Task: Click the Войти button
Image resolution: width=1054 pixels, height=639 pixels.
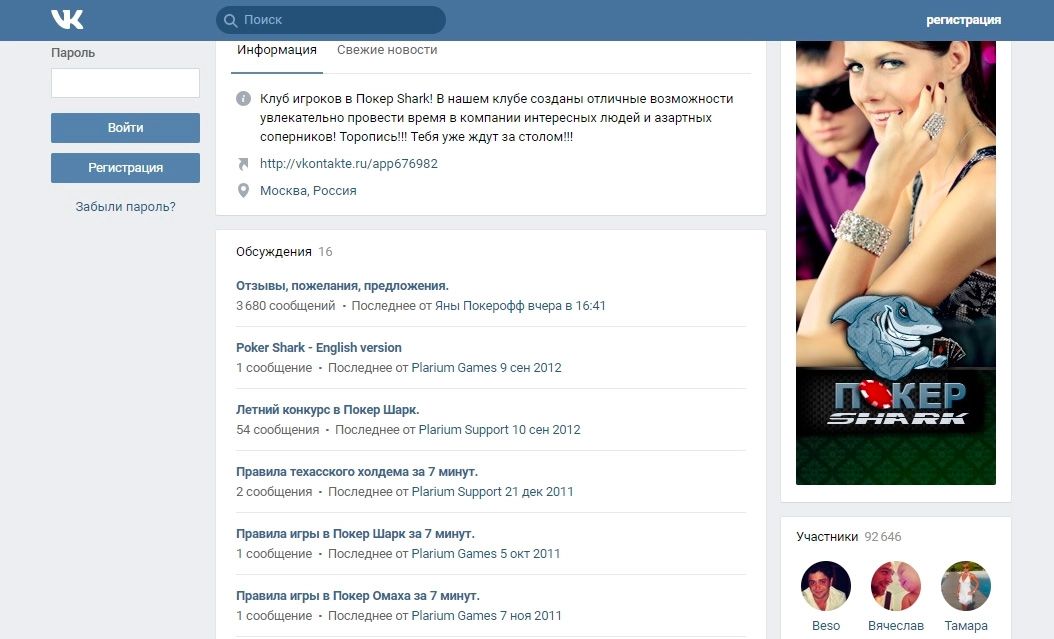Action: 125,128
